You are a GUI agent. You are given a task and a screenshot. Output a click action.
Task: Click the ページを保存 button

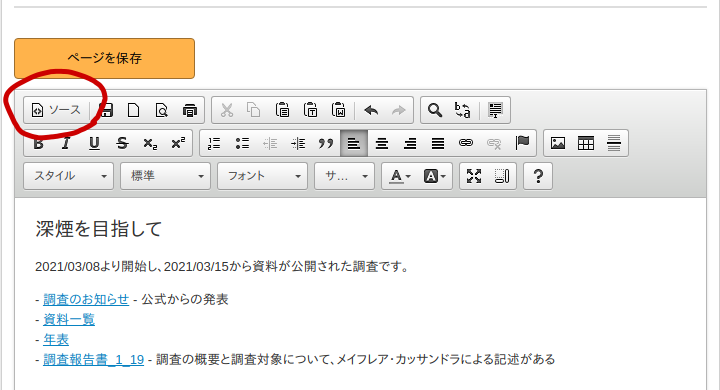click(104, 58)
